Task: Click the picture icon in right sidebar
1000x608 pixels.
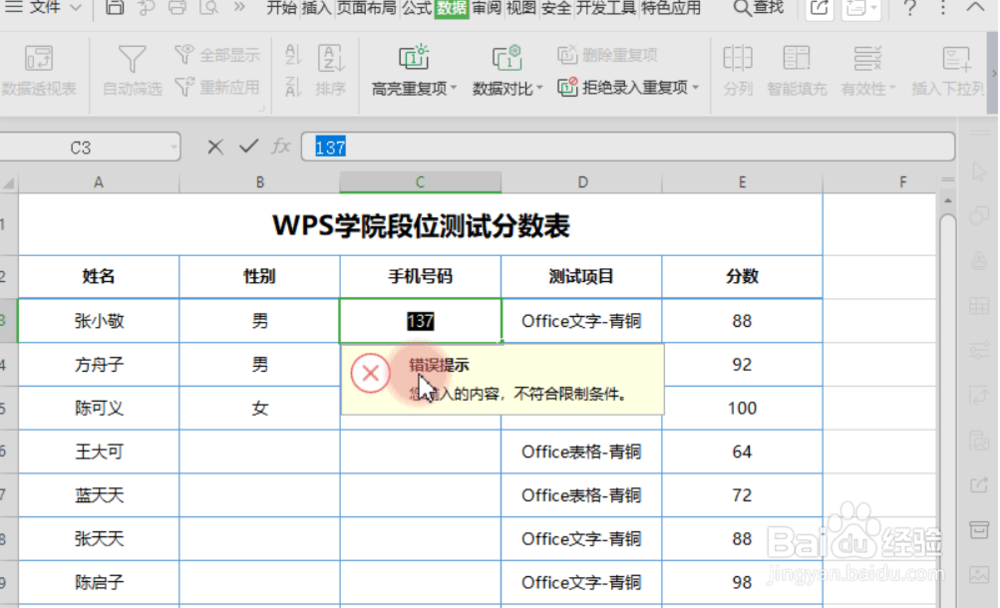Action: tap(979, 575)
